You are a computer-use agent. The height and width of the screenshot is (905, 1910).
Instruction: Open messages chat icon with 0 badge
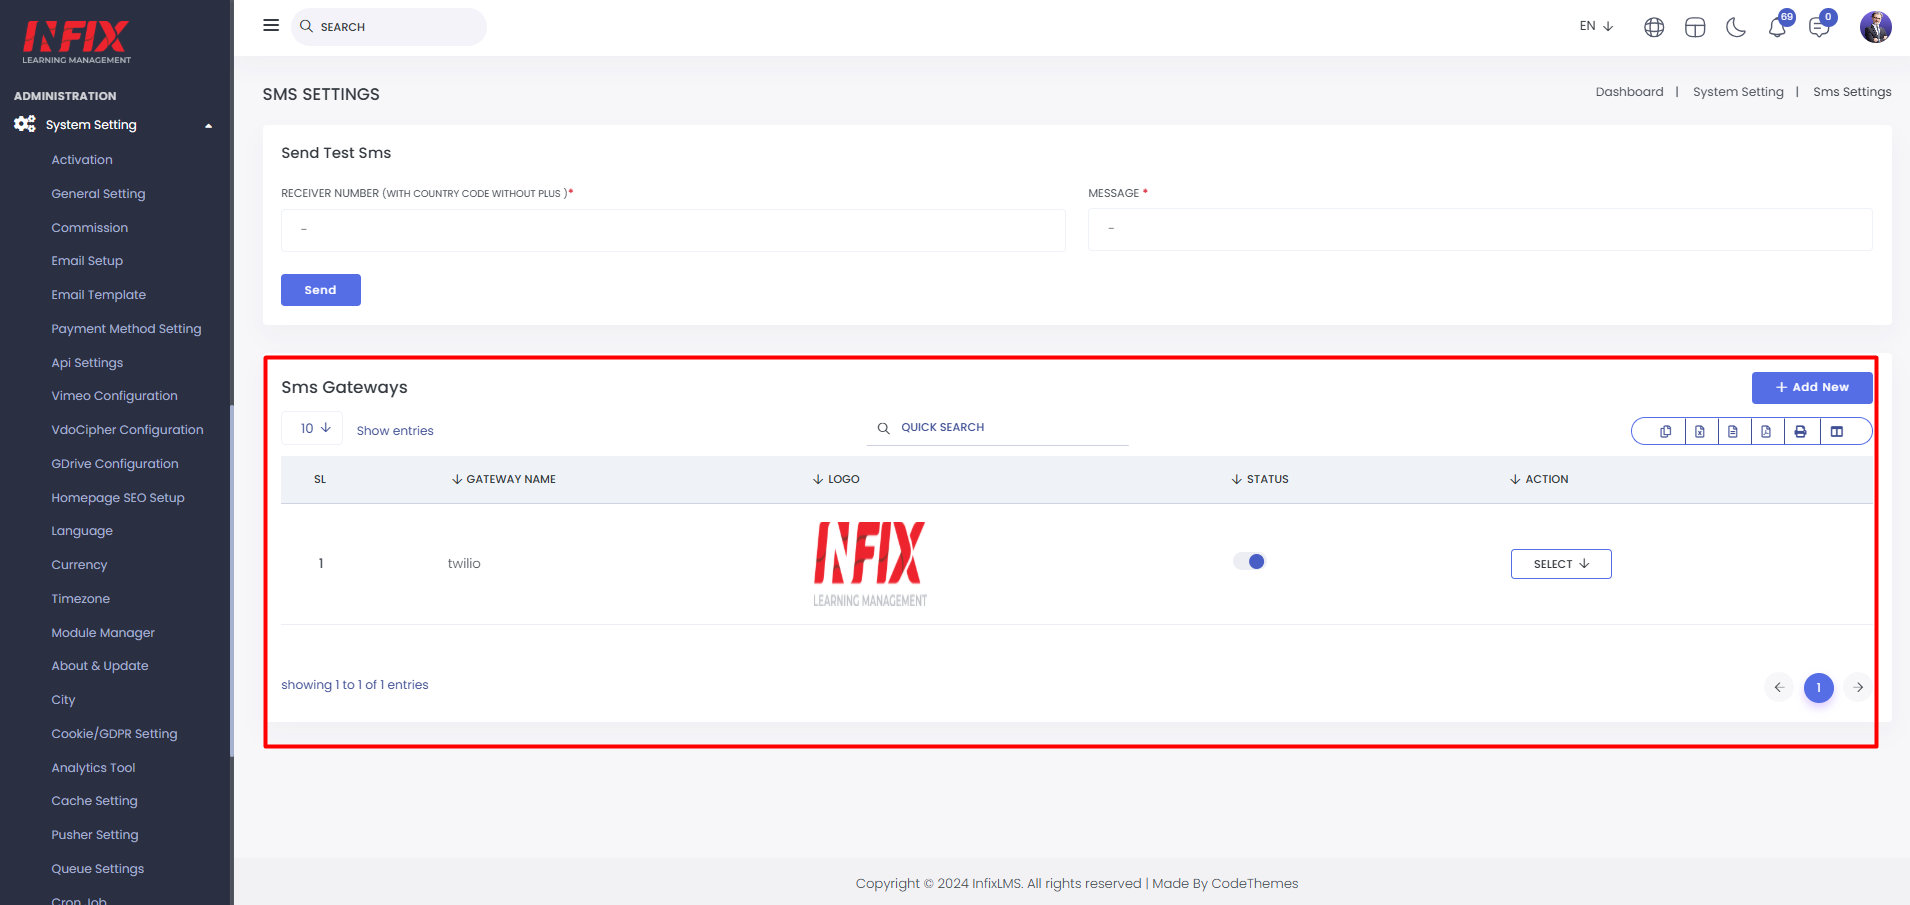point(1820,27)
